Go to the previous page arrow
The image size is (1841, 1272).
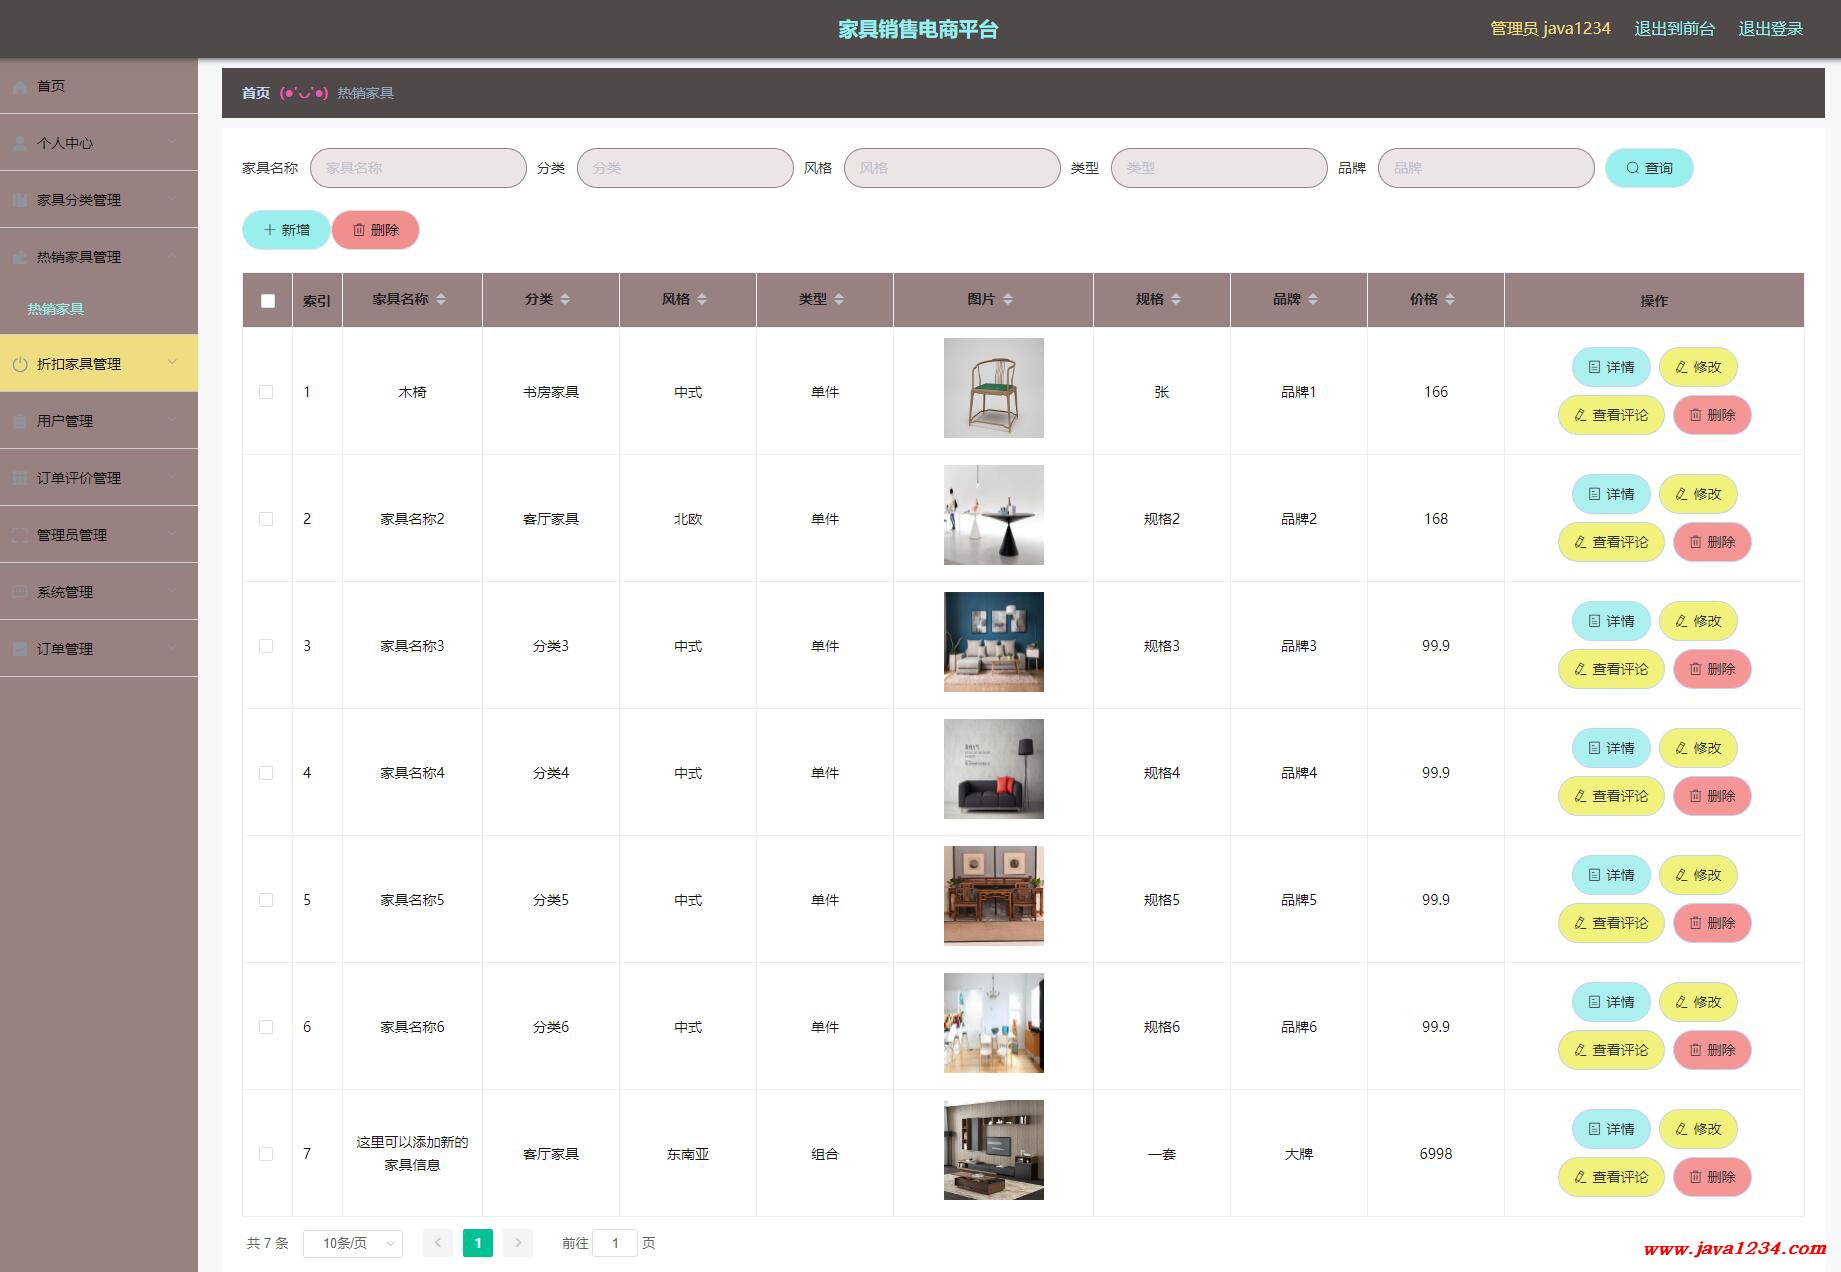[438, 1243]
